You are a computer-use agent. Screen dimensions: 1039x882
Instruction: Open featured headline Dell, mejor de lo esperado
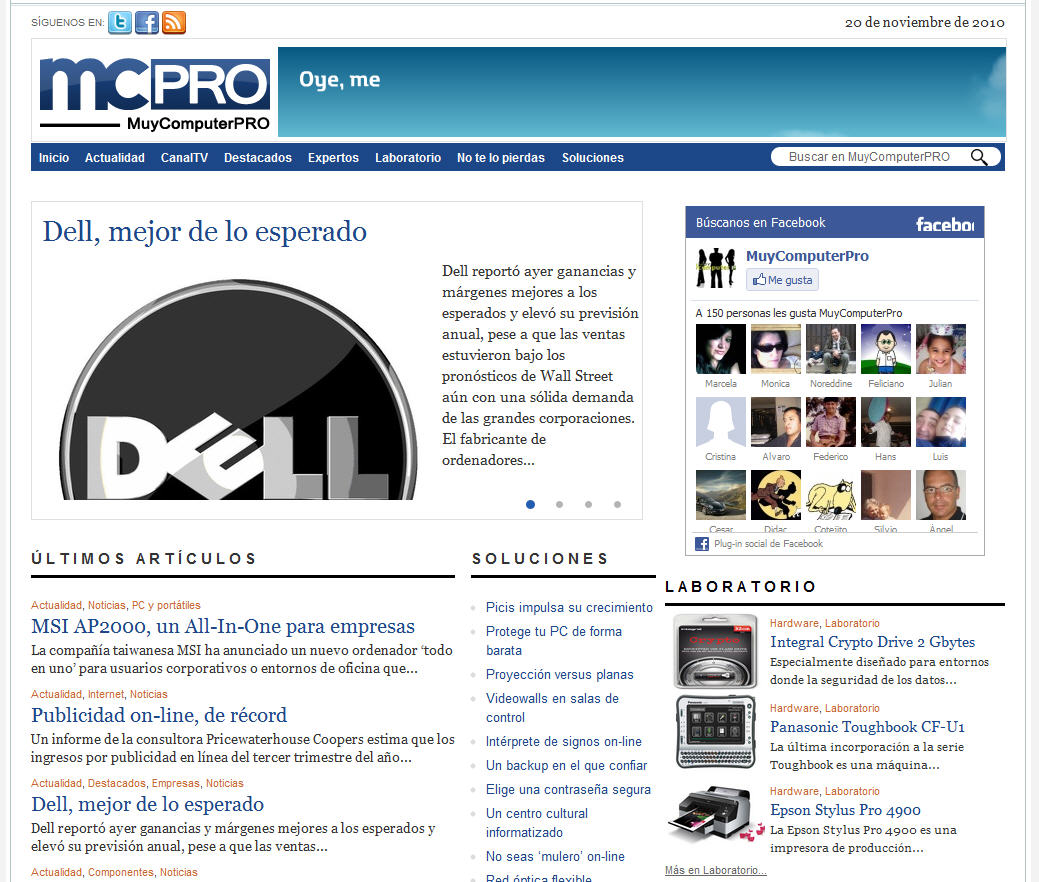(x=205, y=232)
